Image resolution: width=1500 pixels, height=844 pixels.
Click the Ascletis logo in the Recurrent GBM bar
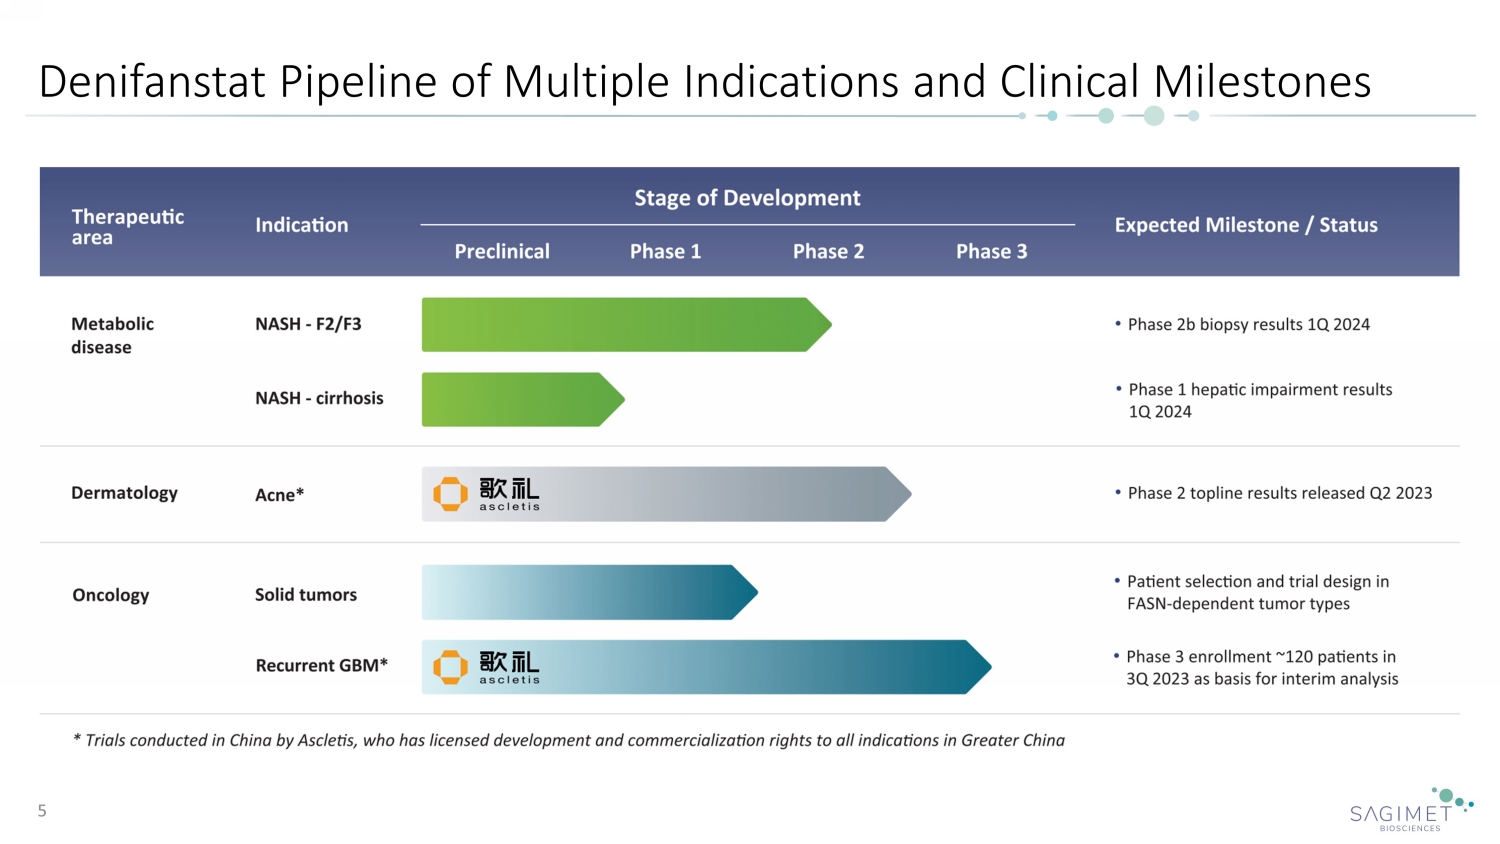[487, 667]
